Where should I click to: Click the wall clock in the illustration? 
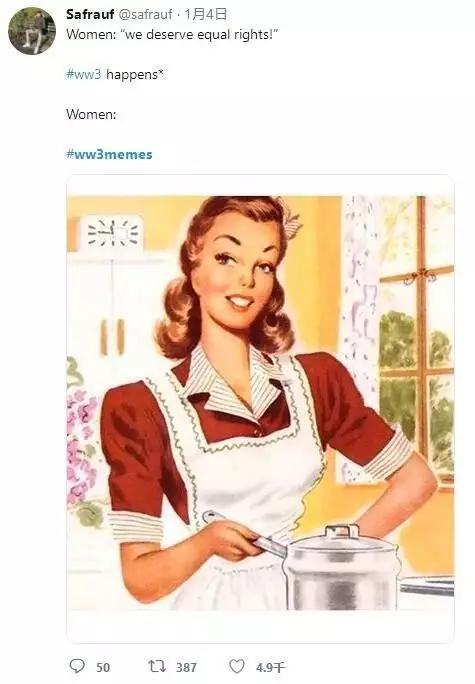click(x=113, y=233)
